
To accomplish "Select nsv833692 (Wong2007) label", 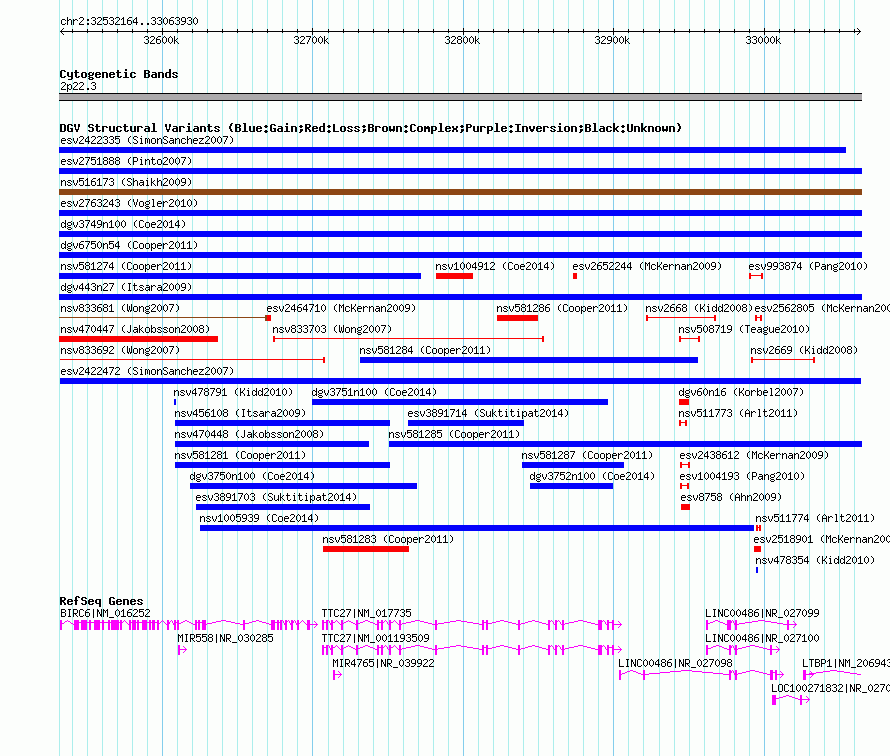I will click(x=120, y=350).
